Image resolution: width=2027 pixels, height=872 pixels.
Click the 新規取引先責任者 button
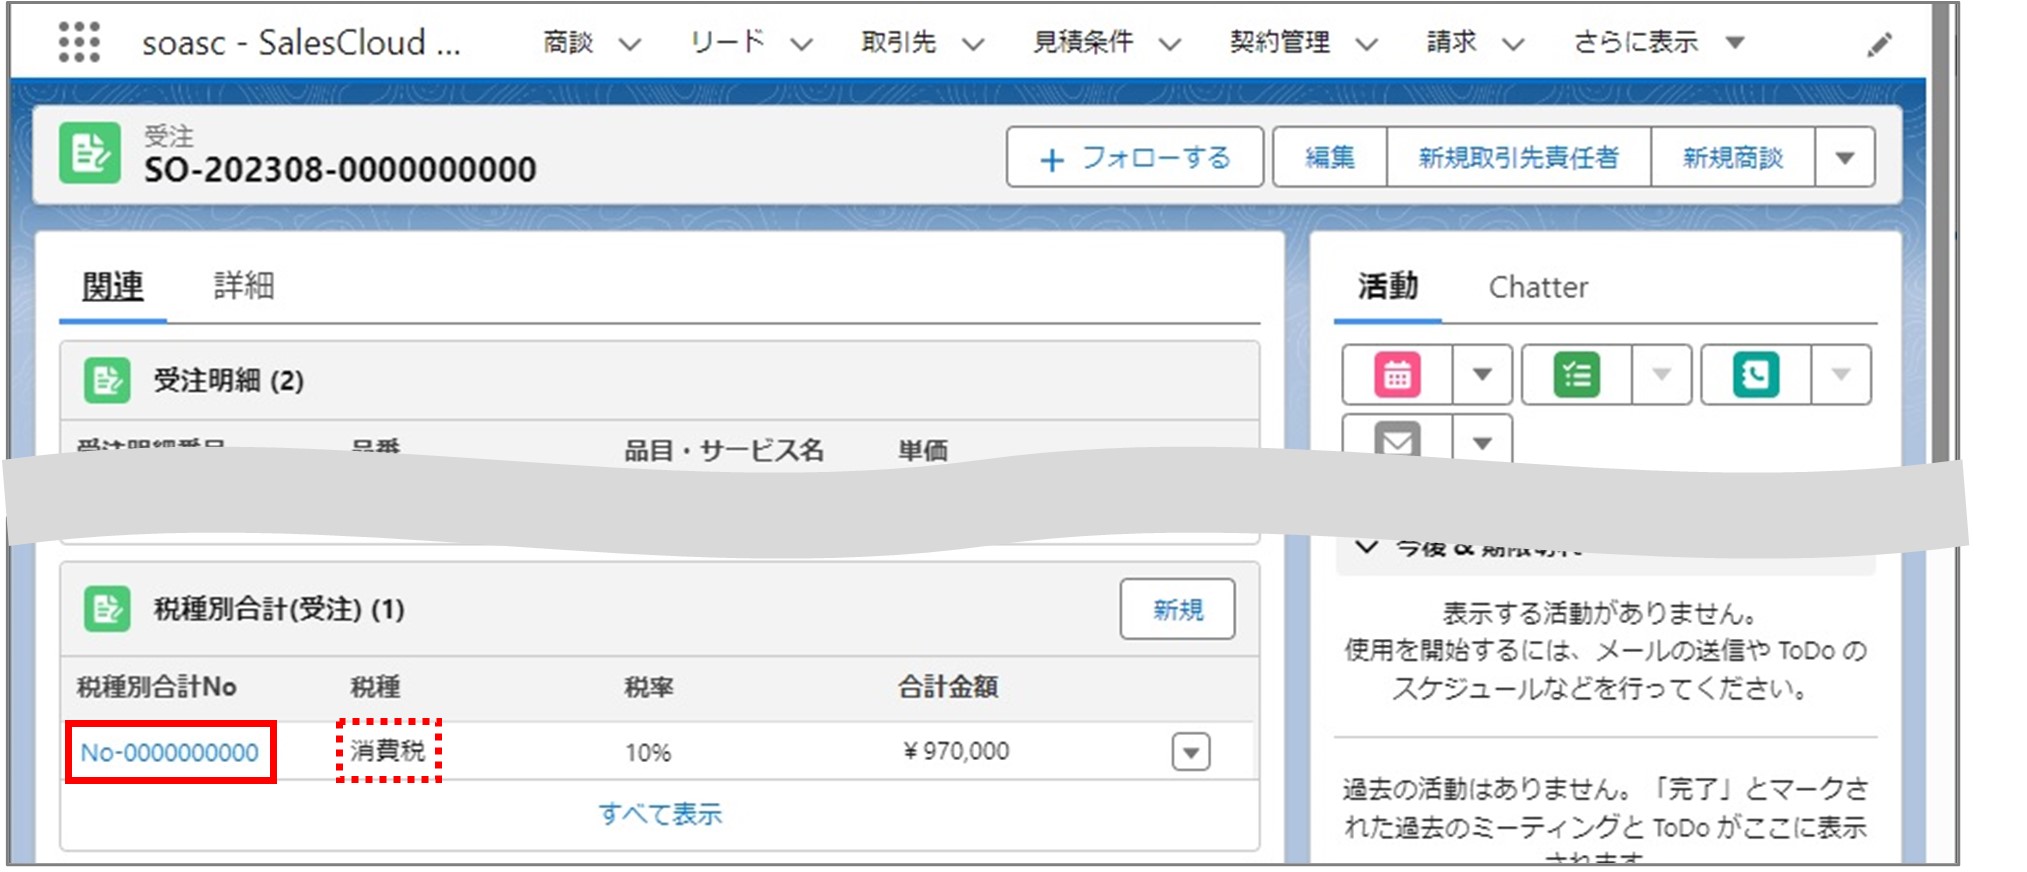(1518, 157)
